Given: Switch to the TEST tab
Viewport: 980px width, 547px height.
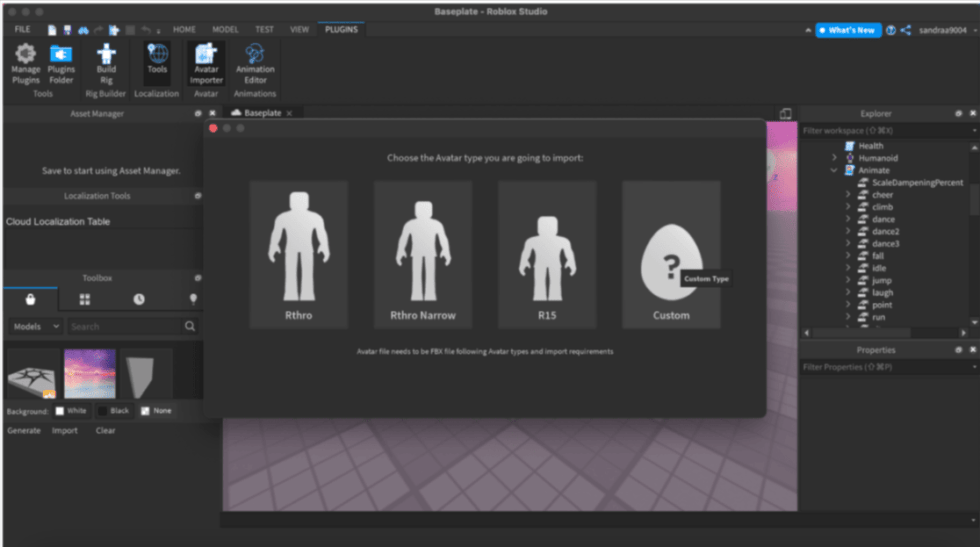Looking at the screenshot, I should (x=264, y=29).
